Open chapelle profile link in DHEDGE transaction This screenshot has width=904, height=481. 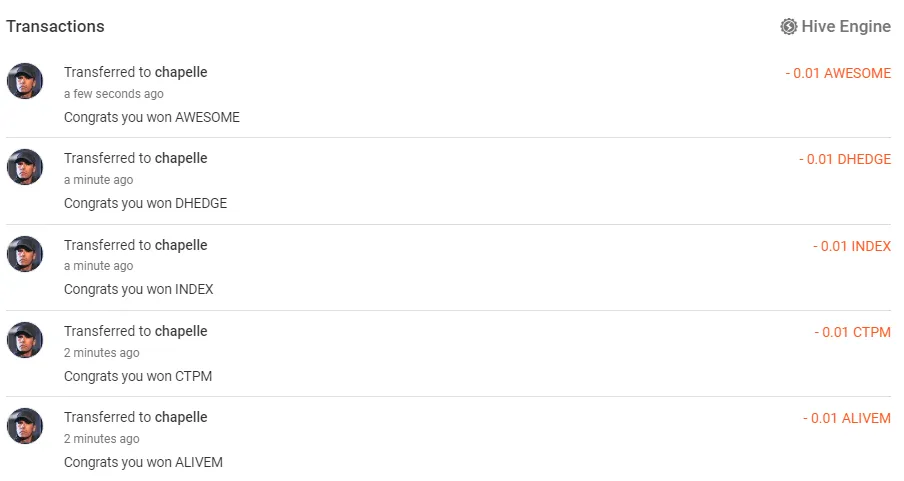coord(181,158)
